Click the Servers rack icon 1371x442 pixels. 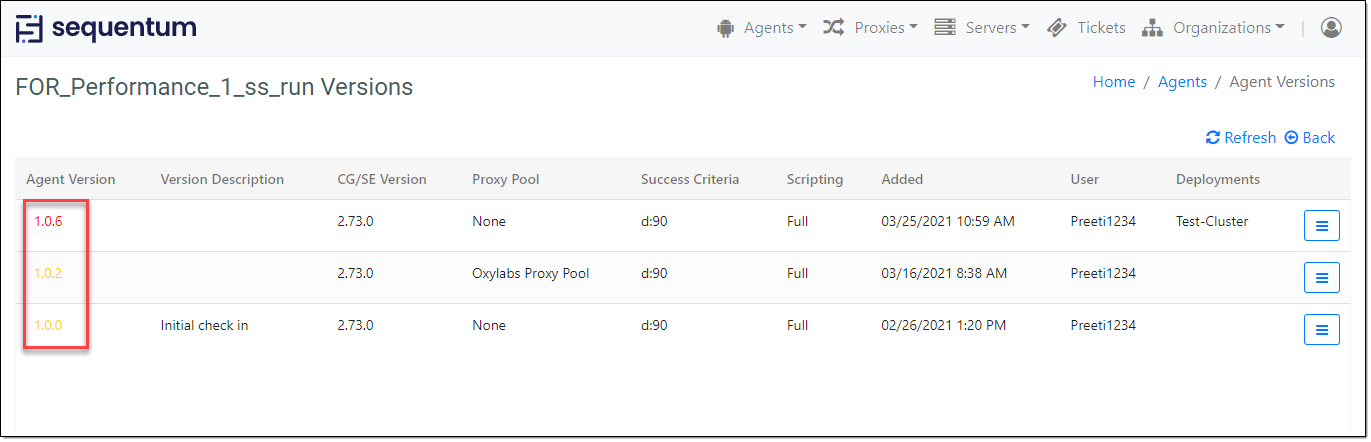point(945,28)
